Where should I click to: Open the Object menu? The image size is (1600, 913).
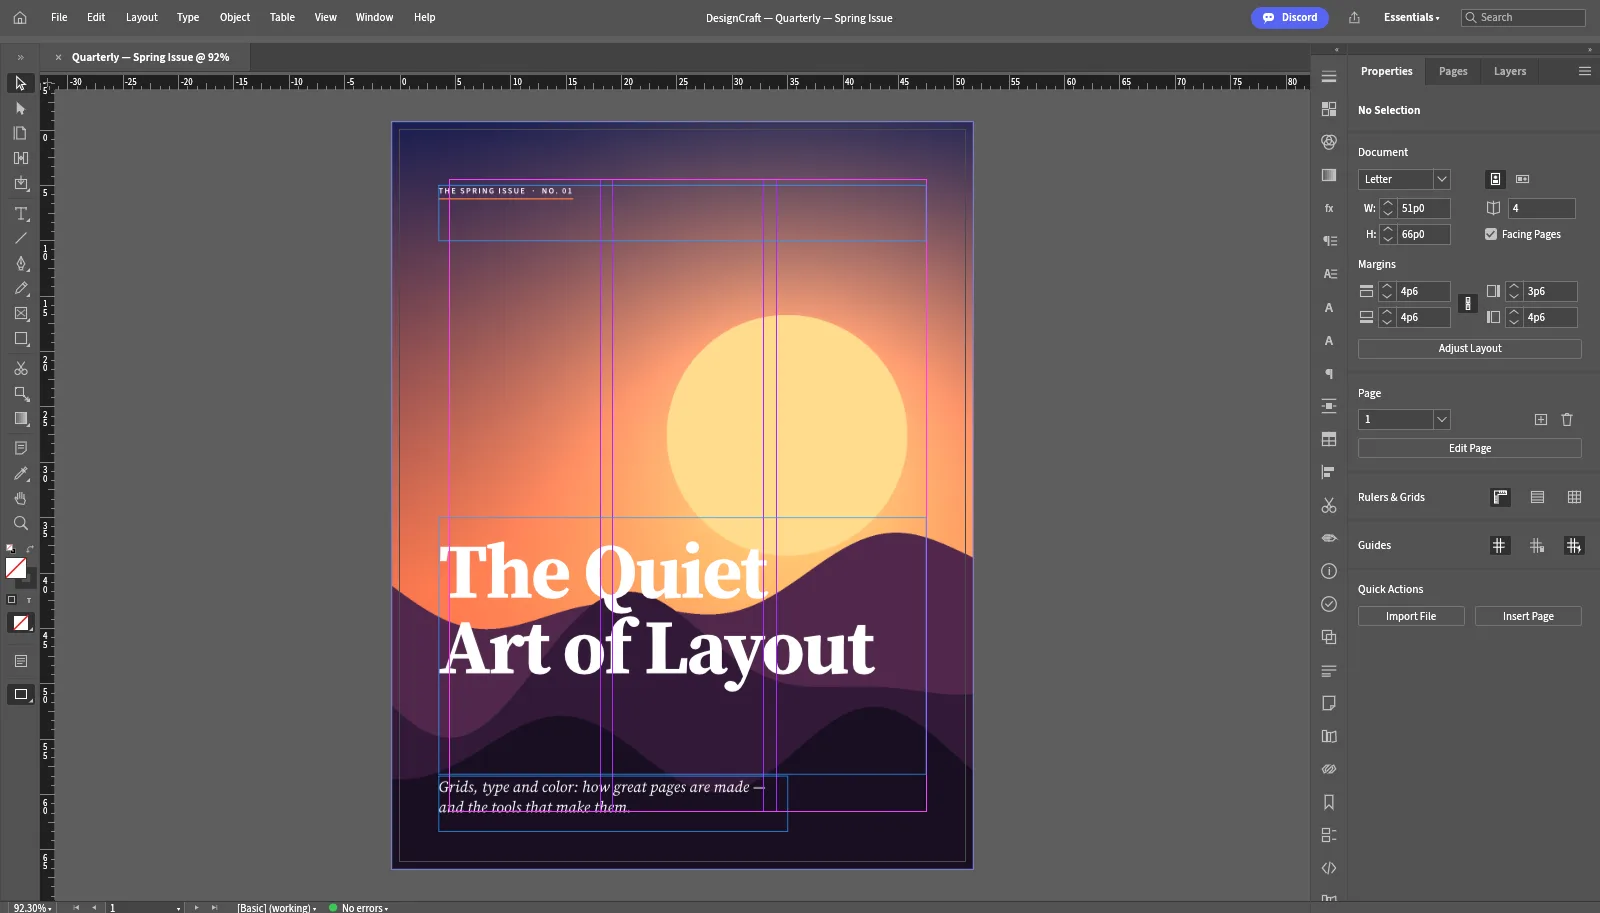(235, 17)
